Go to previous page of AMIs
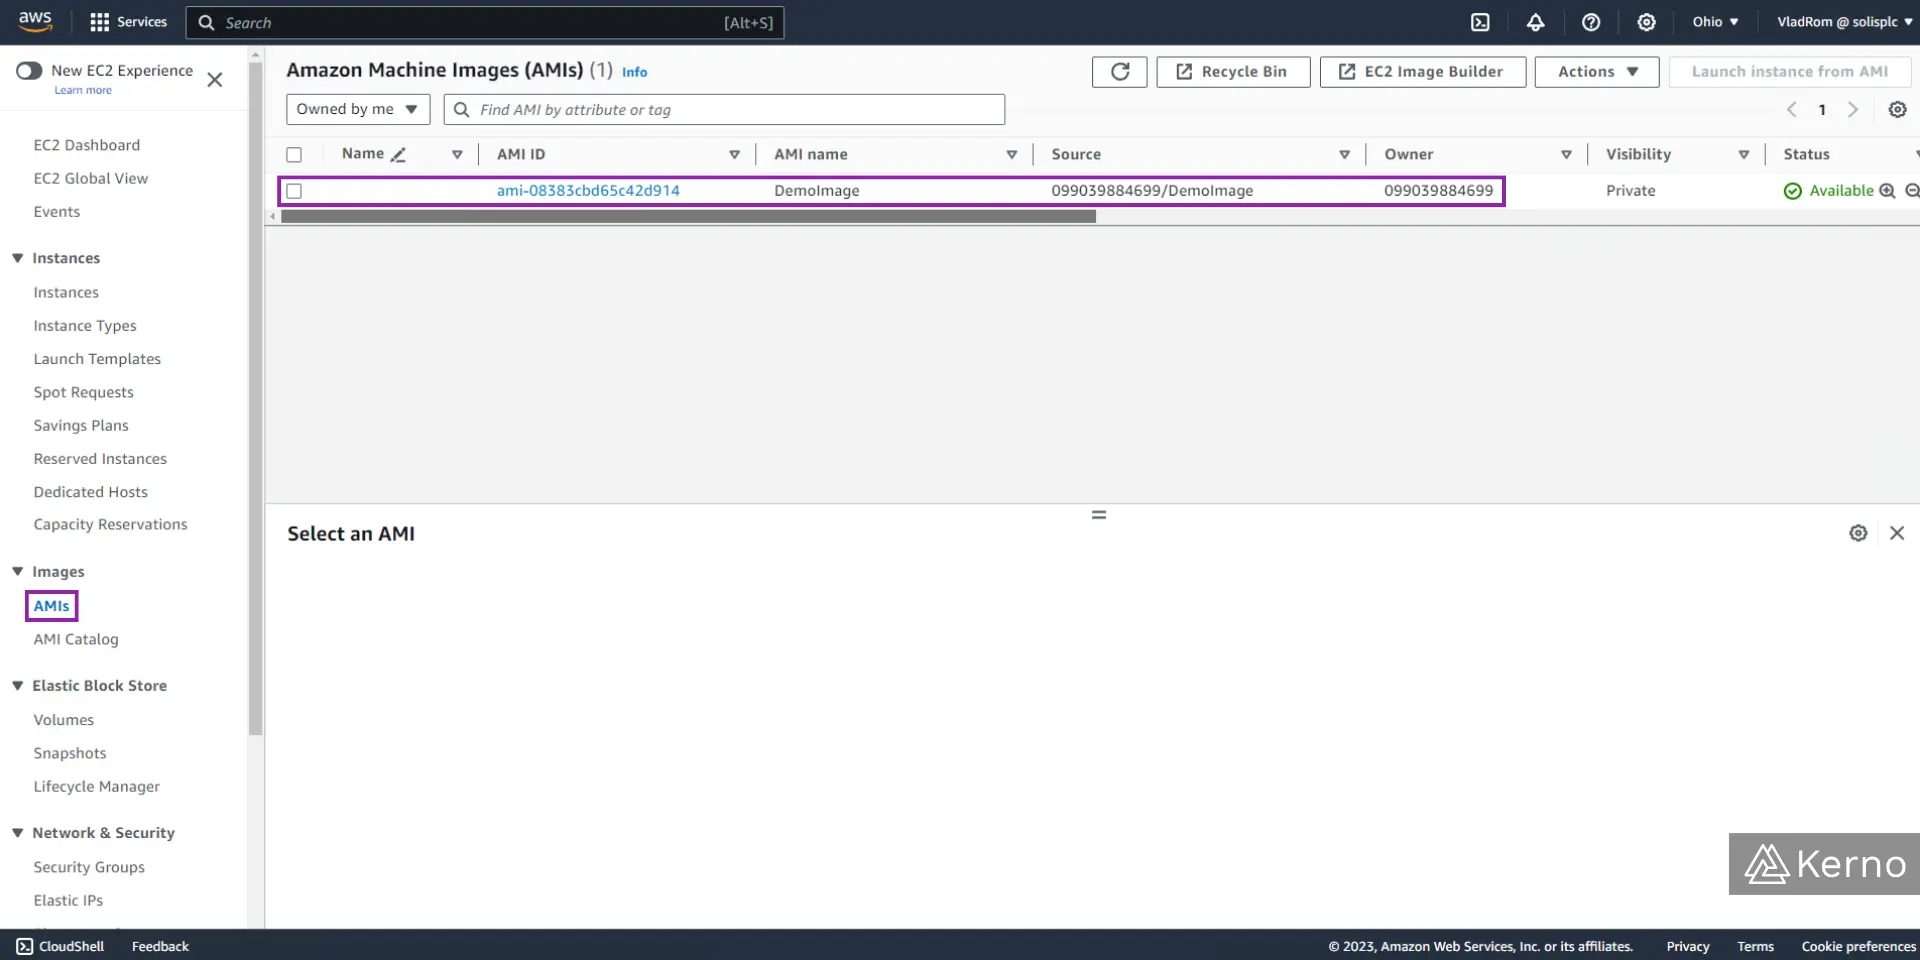Viewport: 1920px width, 960px height. [1792, 109]
